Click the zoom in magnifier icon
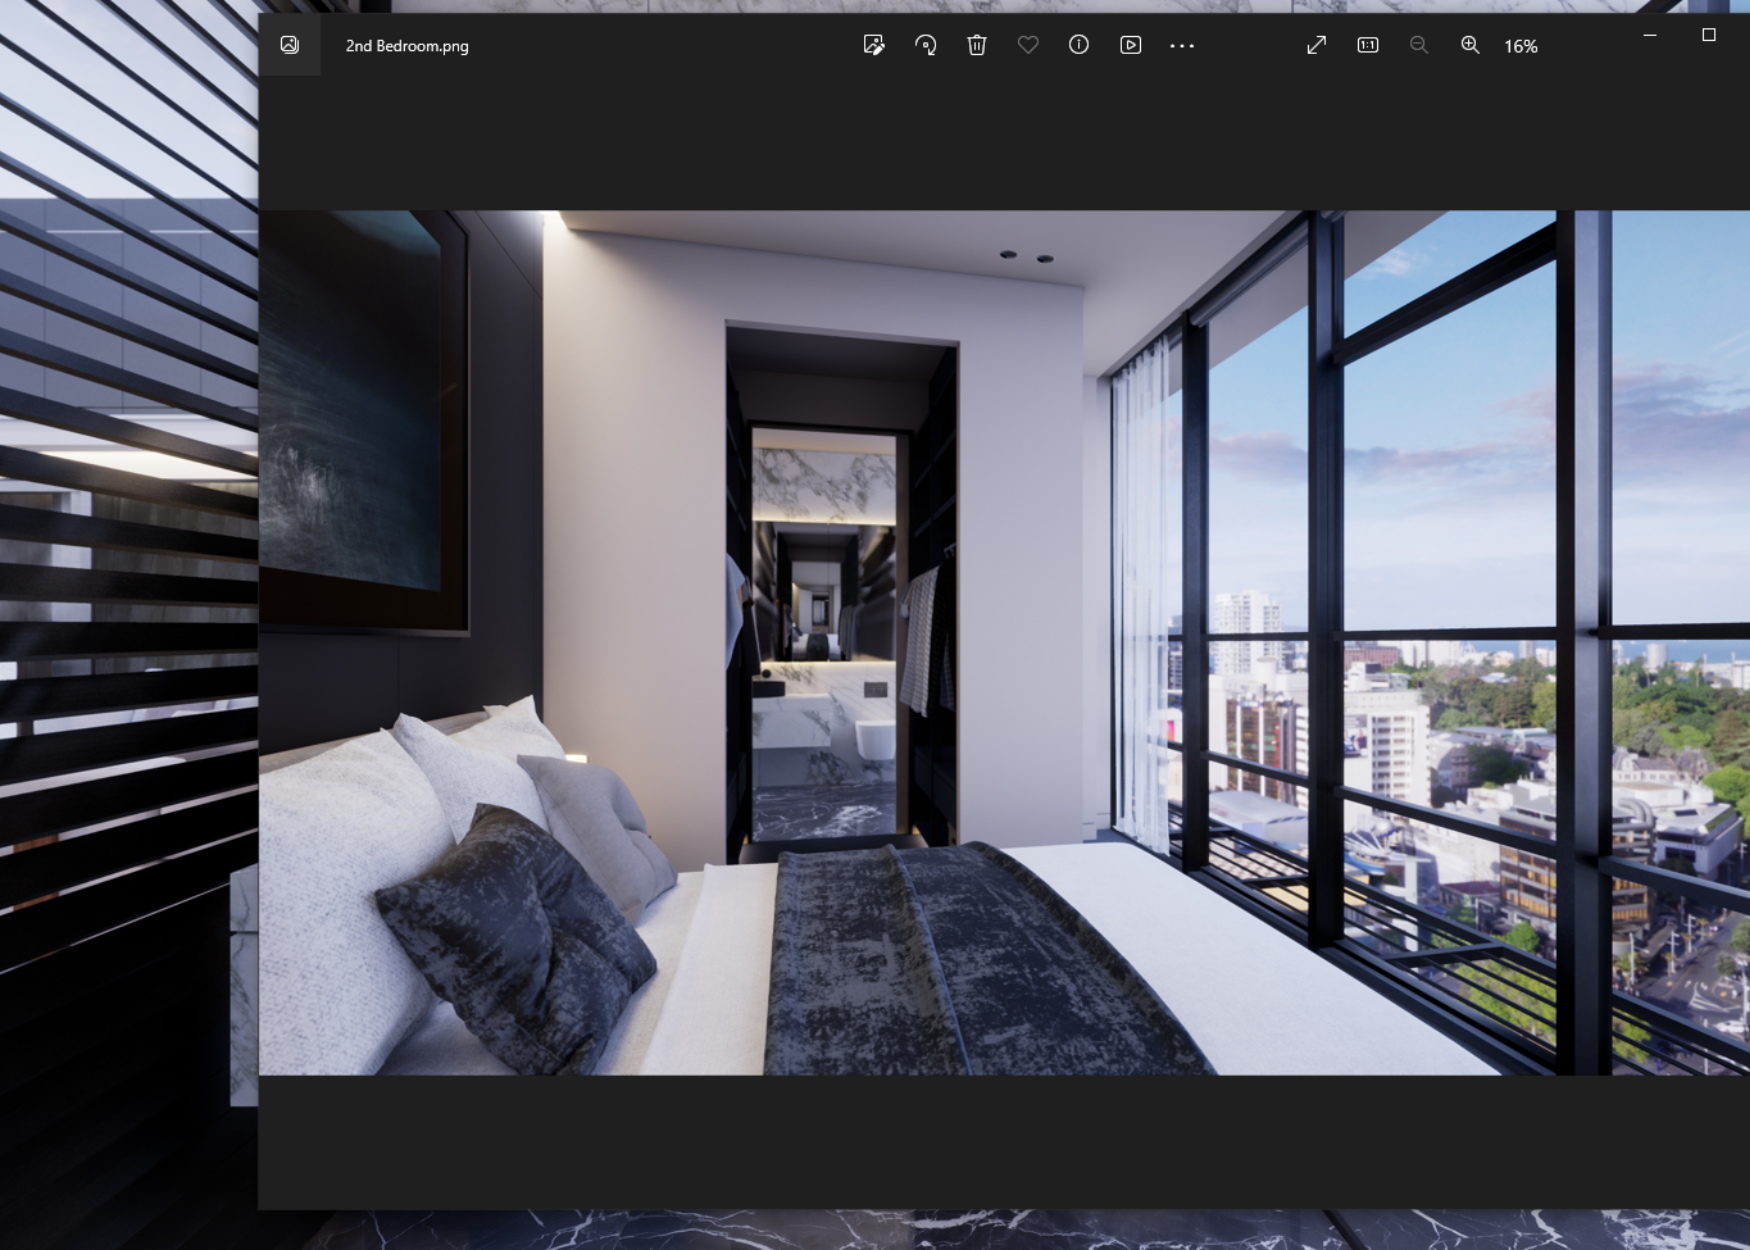This screenshot has height=1250, width=1750. [1470, 45]
